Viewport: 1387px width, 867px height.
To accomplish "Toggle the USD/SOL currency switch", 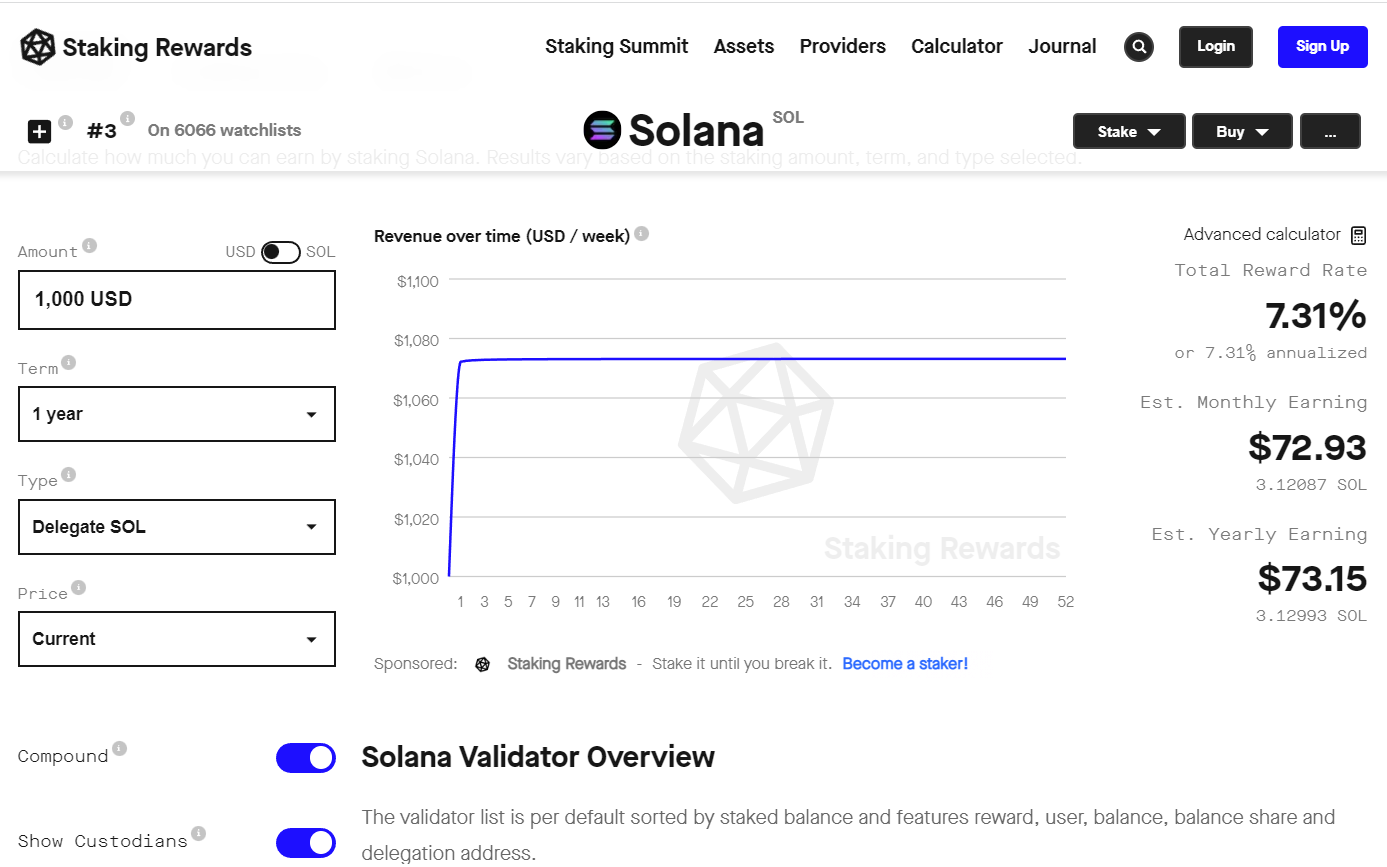I will [x=281, y=252].
